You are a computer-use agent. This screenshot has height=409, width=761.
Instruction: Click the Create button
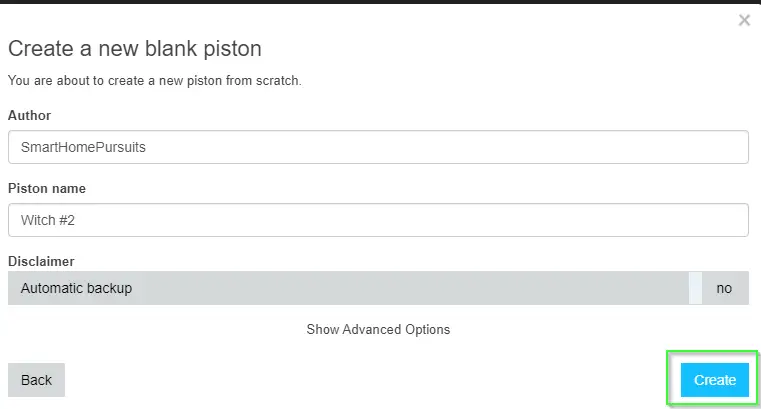point(714,380)
